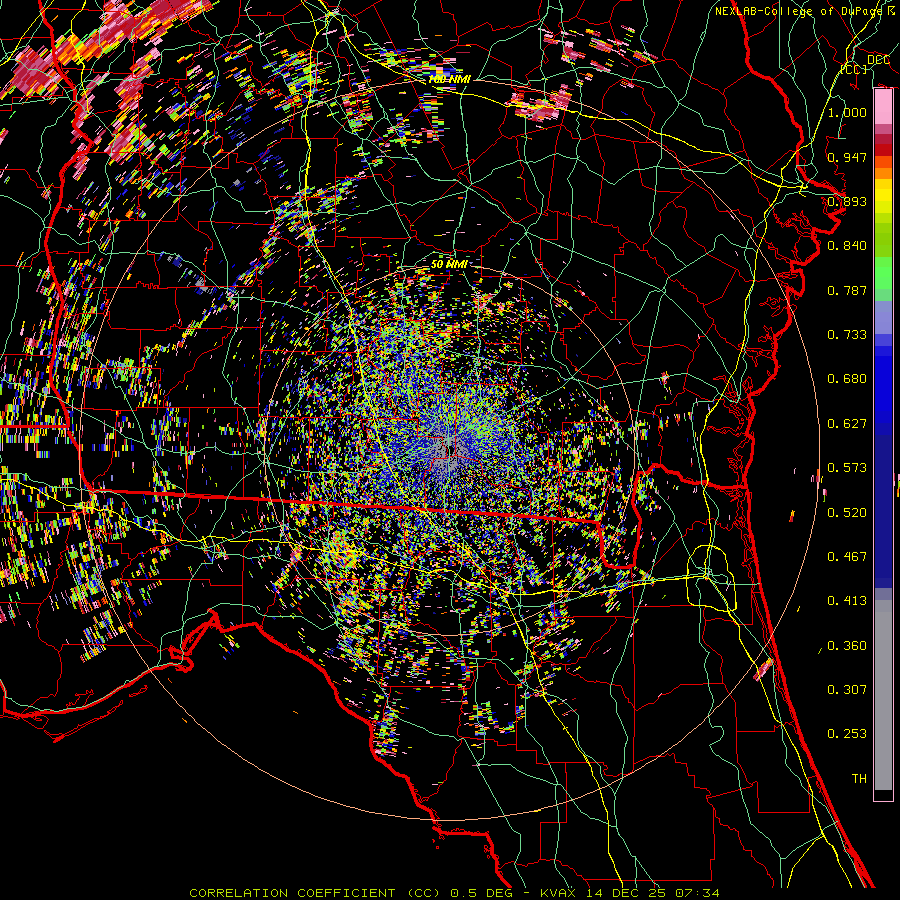Select the 0.627 legend value

(x=847, y=424)
